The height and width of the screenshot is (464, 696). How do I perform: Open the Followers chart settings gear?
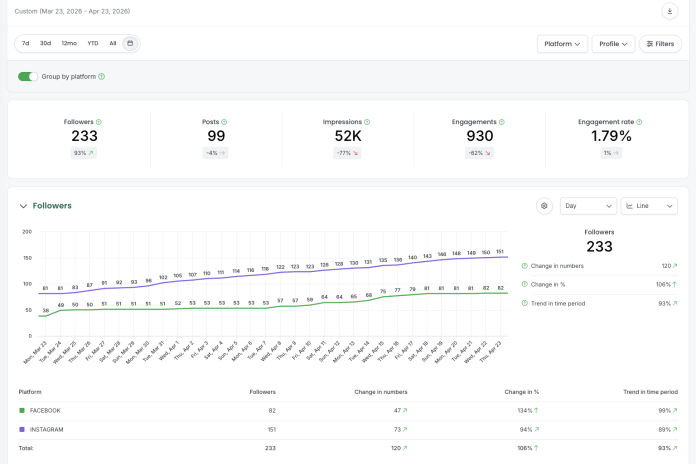coord(544,206)
